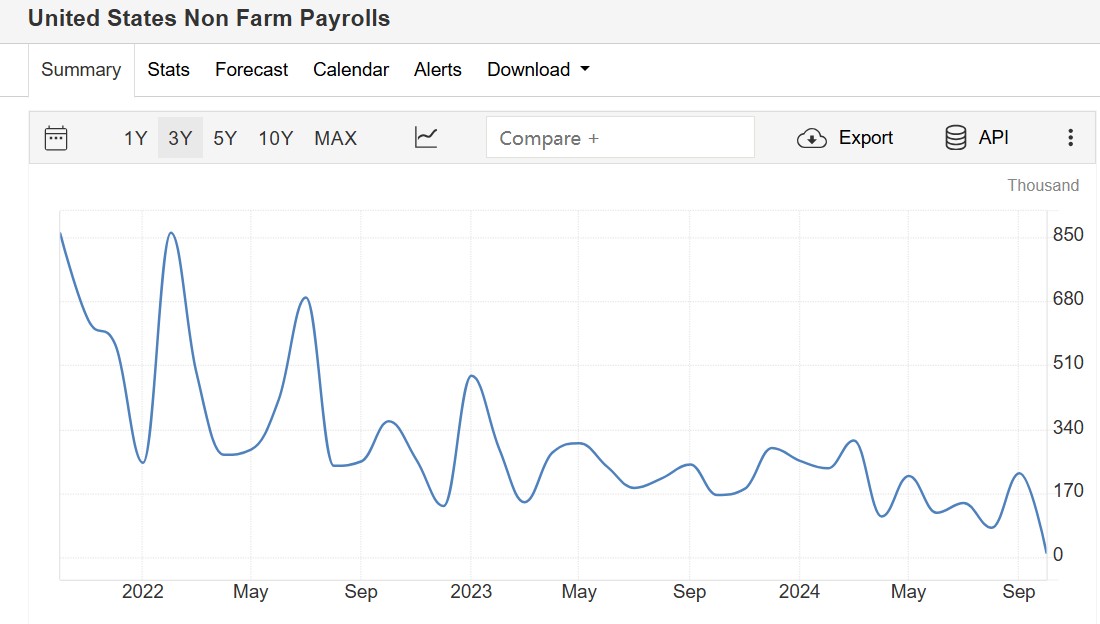Open the Calendar tab
Screen dimensions: 1100x624
pyautogui.click(x=351, y=70)
